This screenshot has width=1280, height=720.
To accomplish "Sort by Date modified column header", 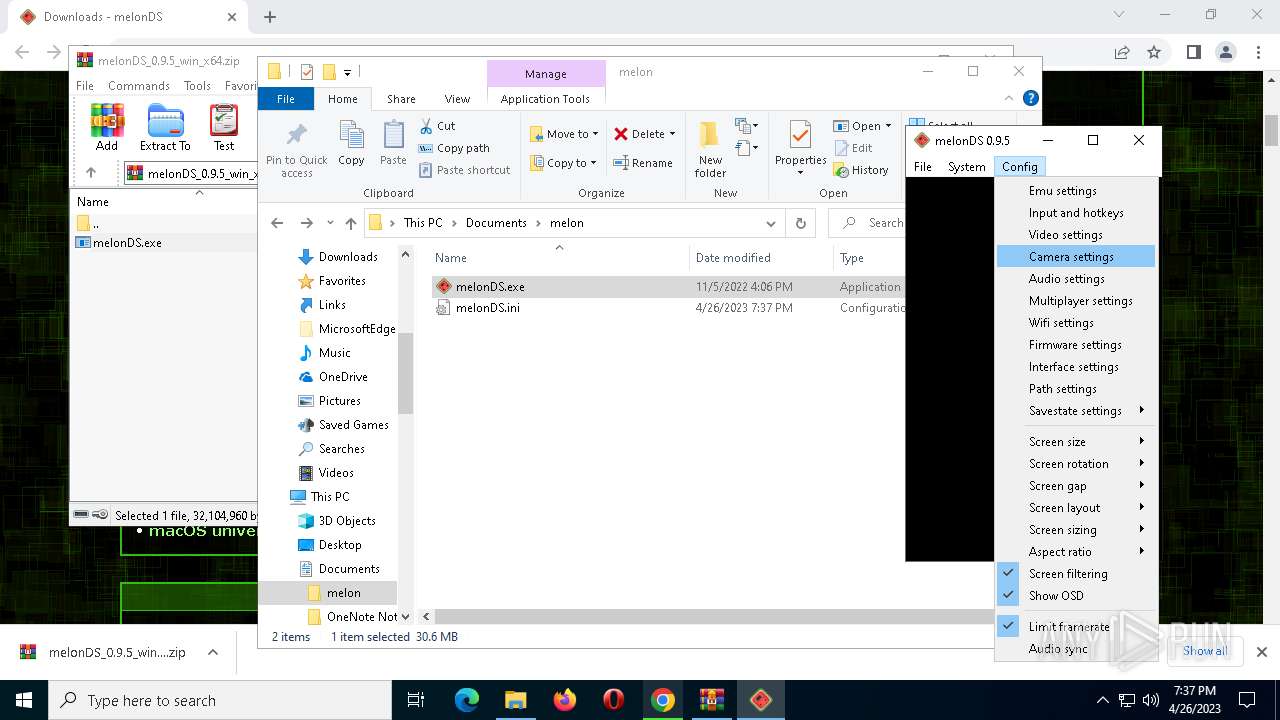I will click(759, 258).
